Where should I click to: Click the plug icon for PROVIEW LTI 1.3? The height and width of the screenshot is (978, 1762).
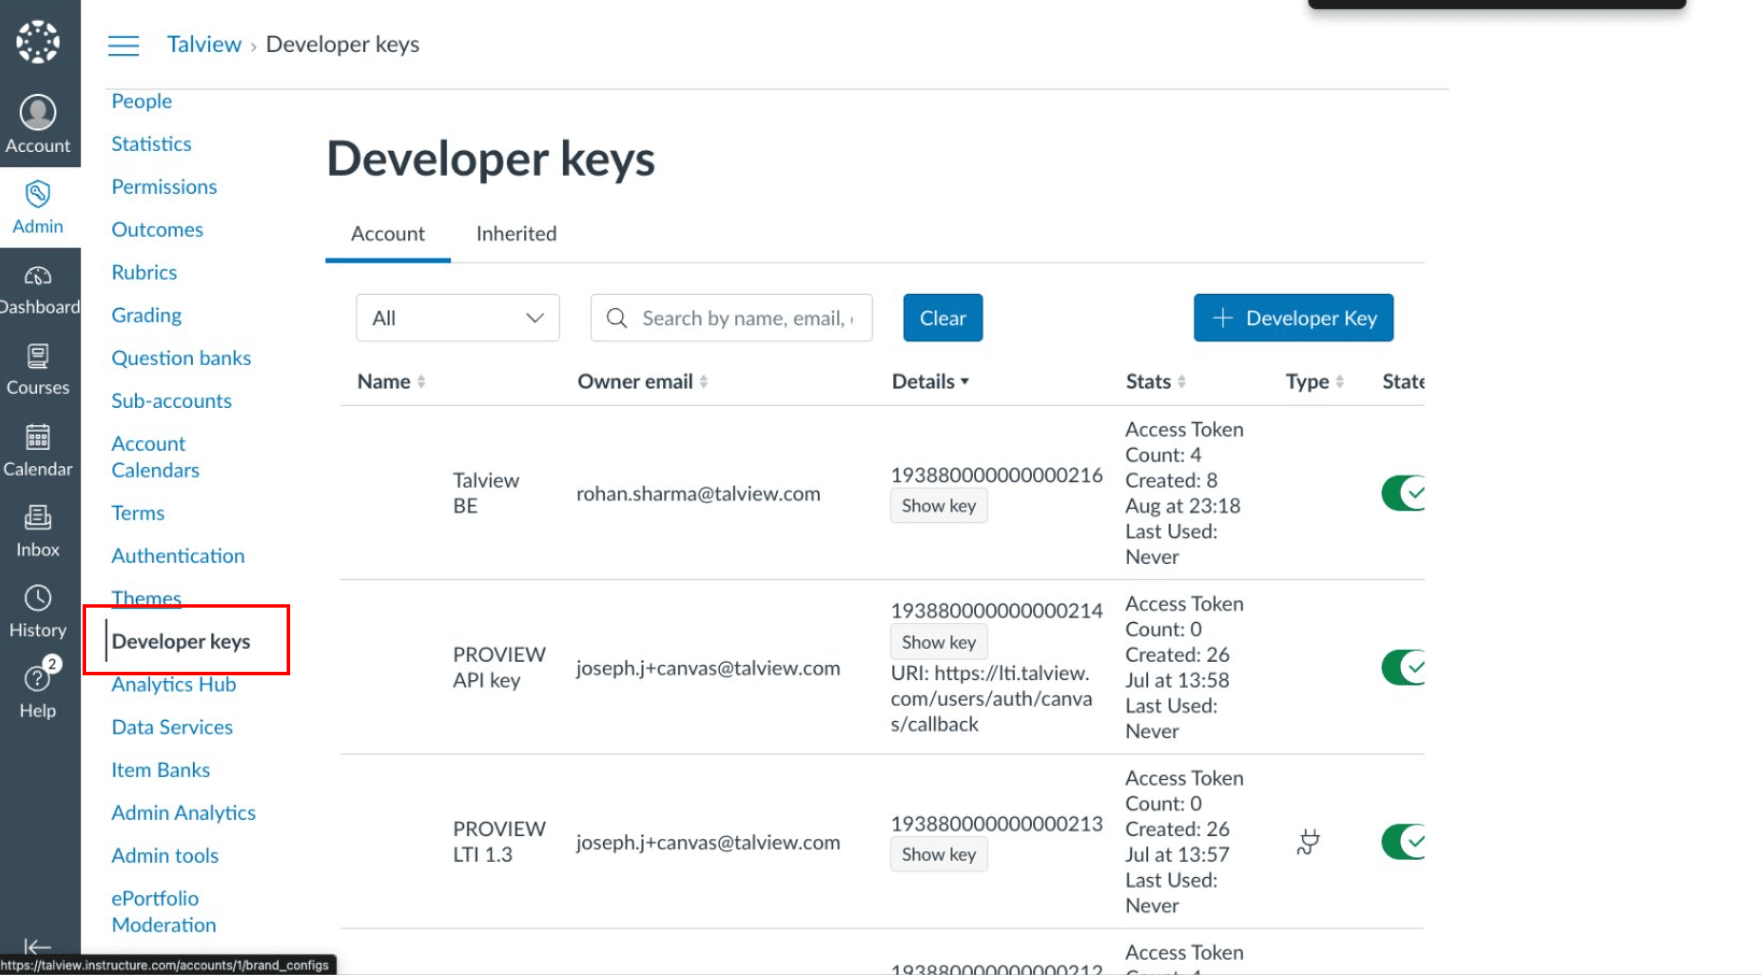pyautogui.click(x=1308, y=842)
